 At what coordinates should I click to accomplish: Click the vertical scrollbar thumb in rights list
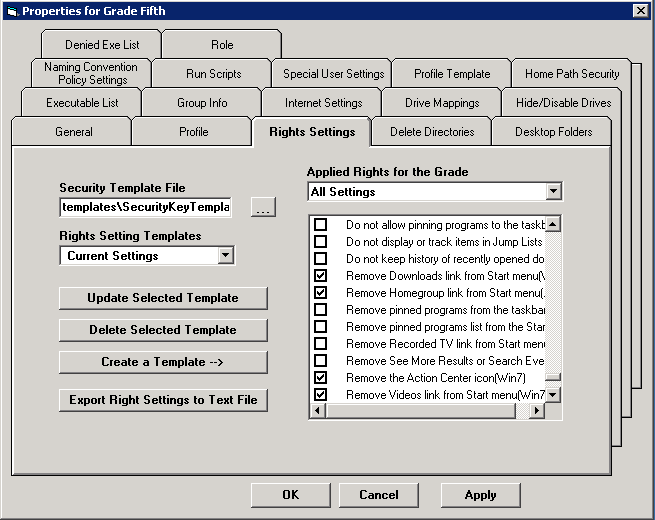(x=553, y=378)
